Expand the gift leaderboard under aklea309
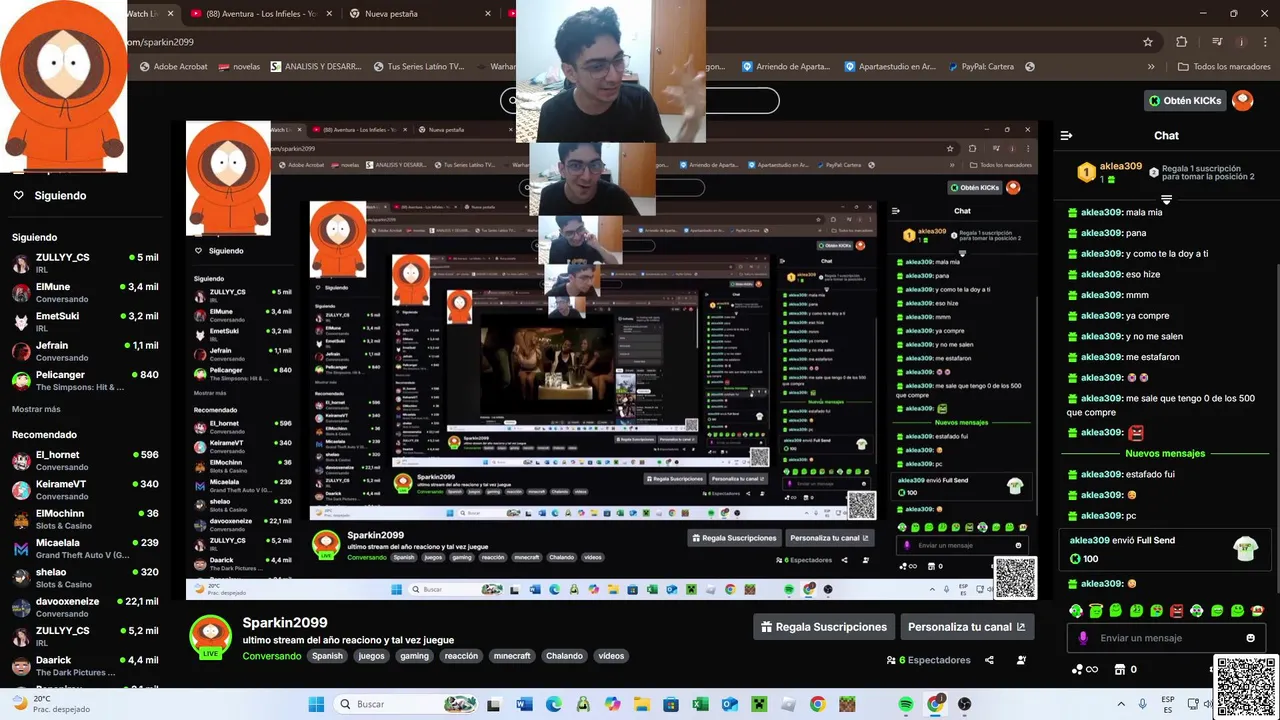Image resolution: width=1280 pixels, height=720 pixels. pos(1166,199)
